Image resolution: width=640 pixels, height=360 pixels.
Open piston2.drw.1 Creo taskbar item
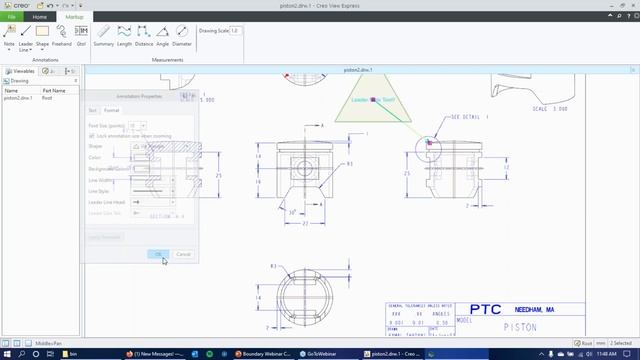pos(392,354)
